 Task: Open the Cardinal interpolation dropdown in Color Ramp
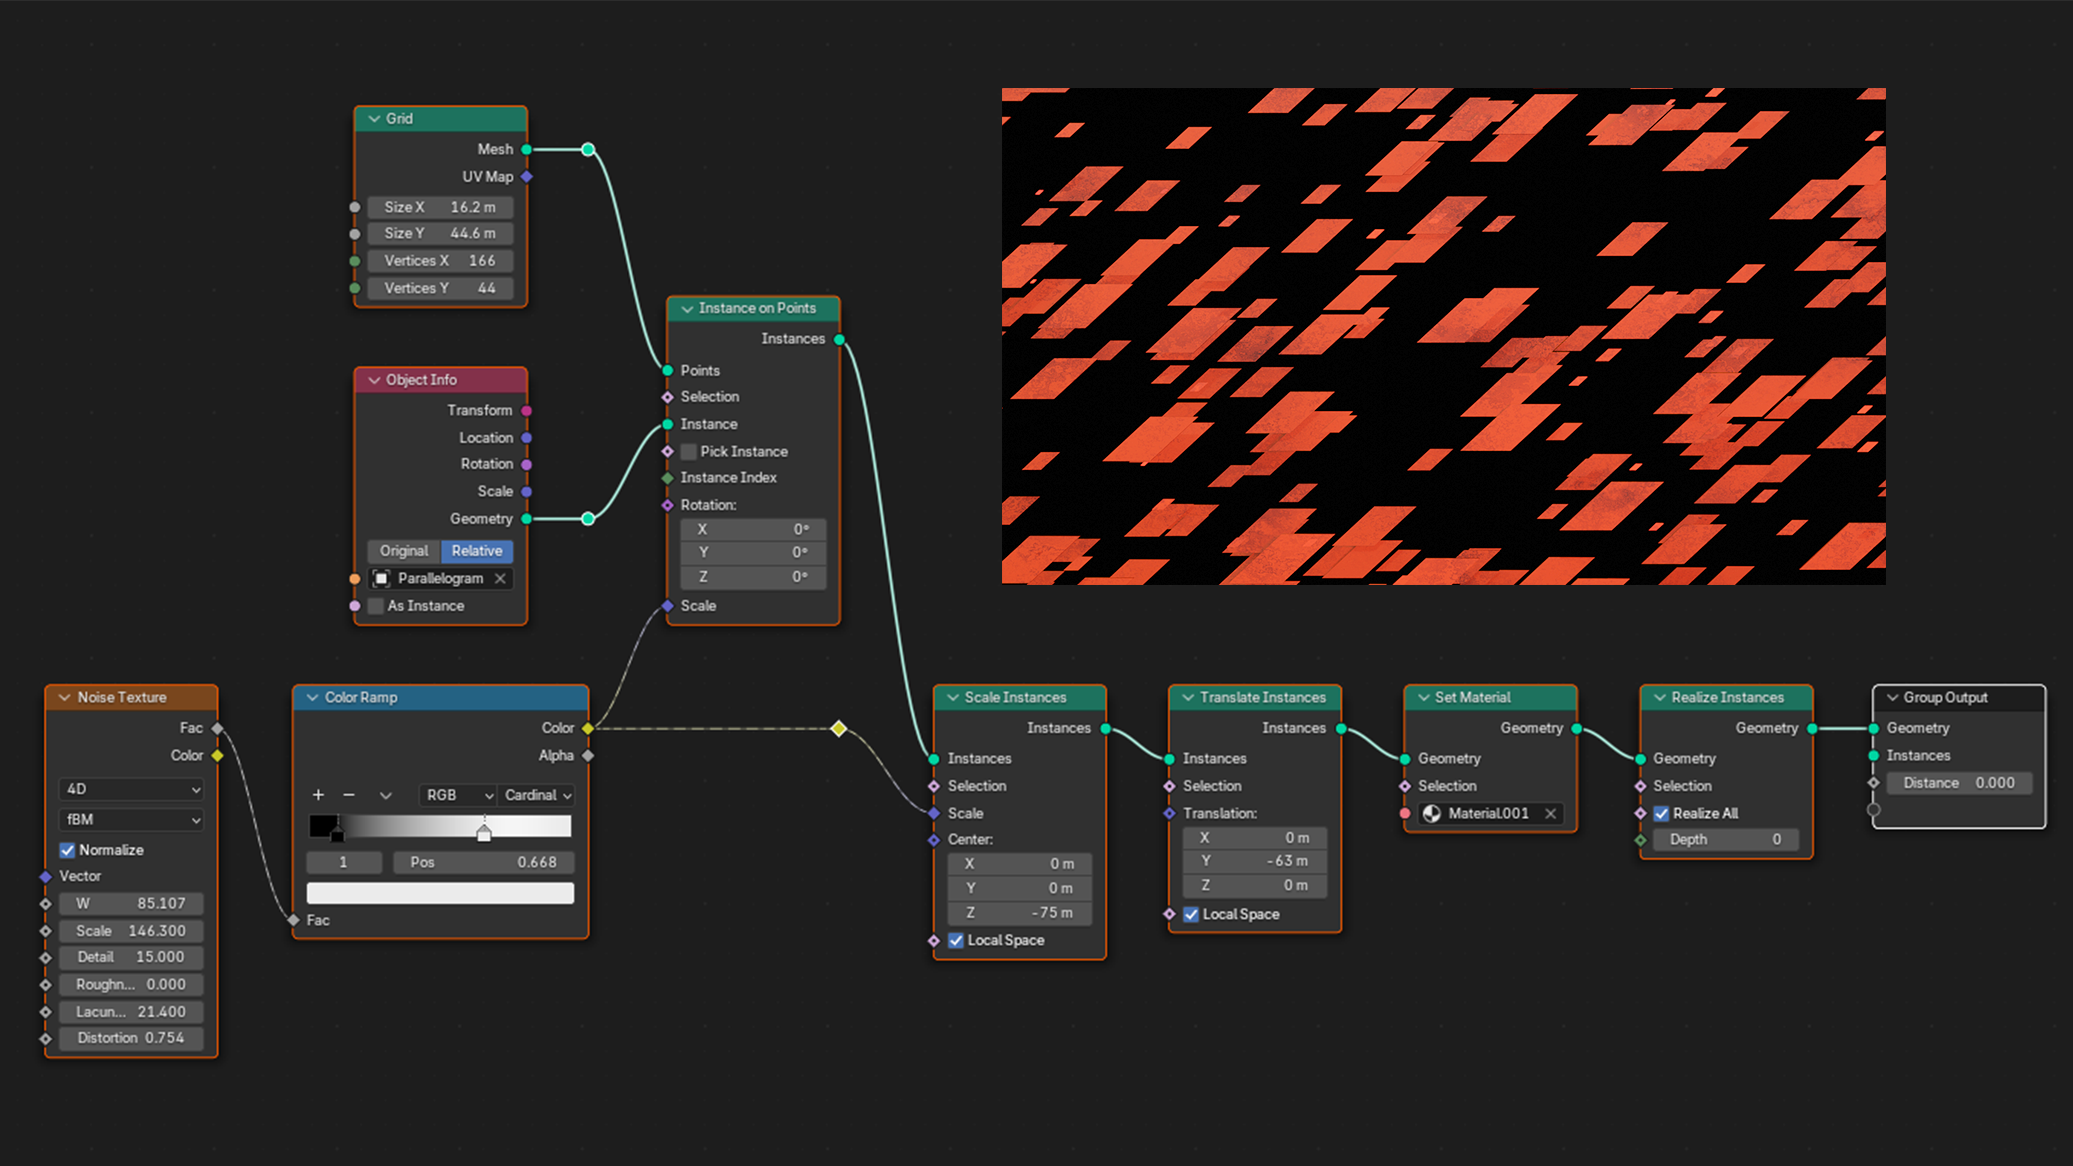[x=536, y=795]
